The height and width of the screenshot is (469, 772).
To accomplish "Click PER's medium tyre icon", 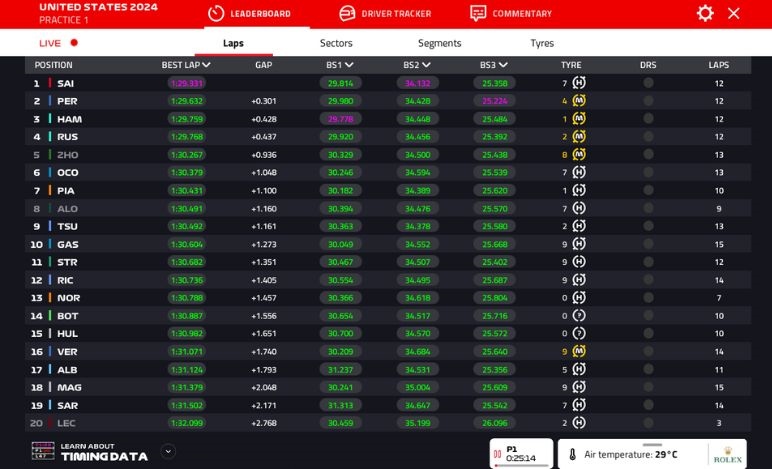I will 578,101.
